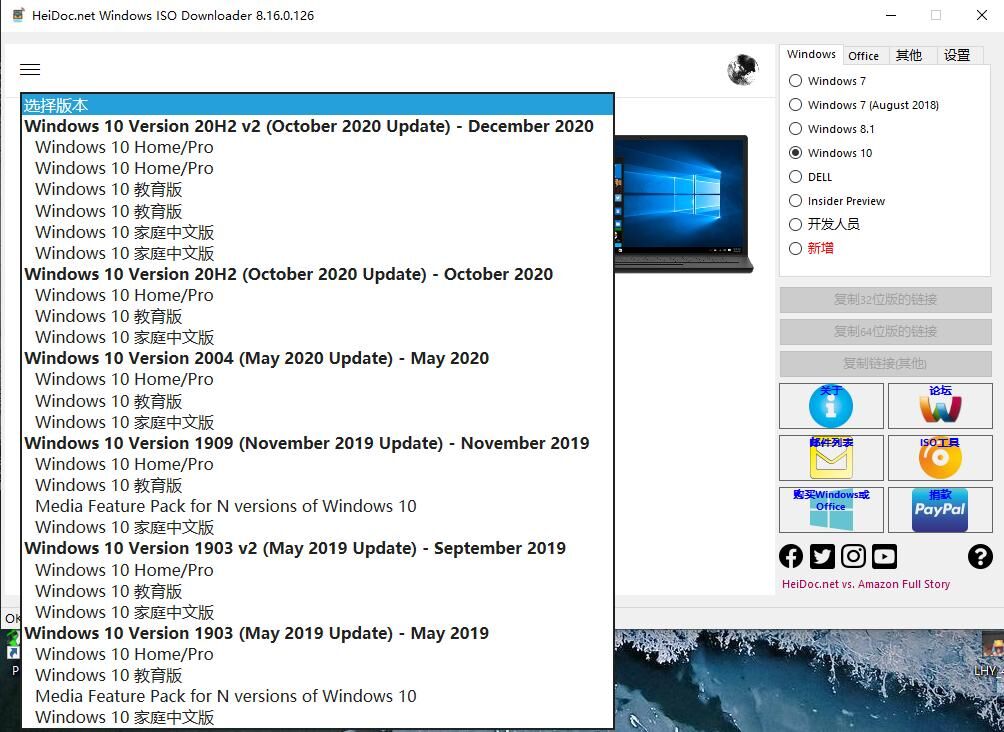Open the About info icon
The image size is (1004, 732).
[831, 406]
